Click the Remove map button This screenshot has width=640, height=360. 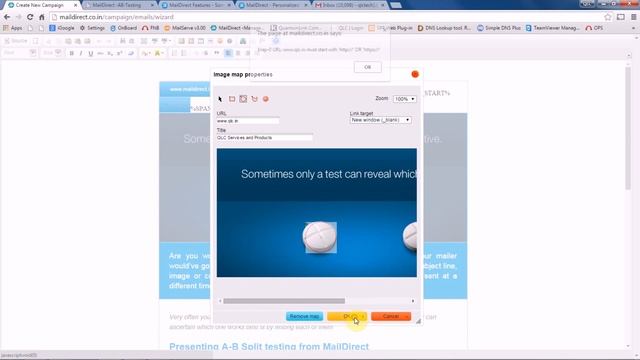(x=304, y=316)
